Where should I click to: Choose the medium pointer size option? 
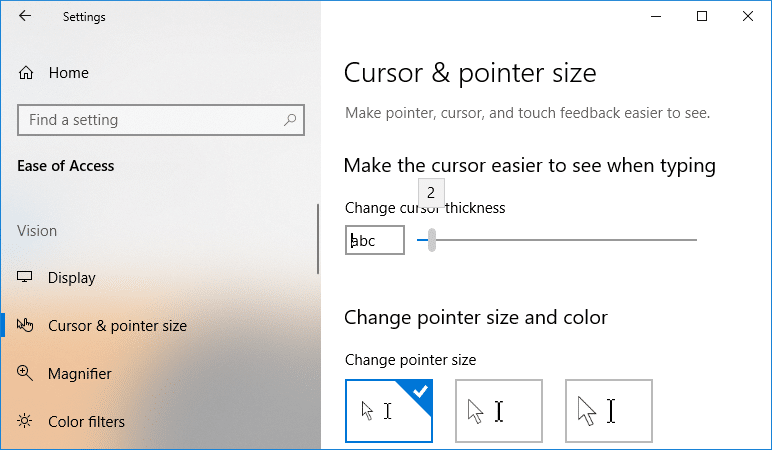pyautogui.click(x=499, y=410)
